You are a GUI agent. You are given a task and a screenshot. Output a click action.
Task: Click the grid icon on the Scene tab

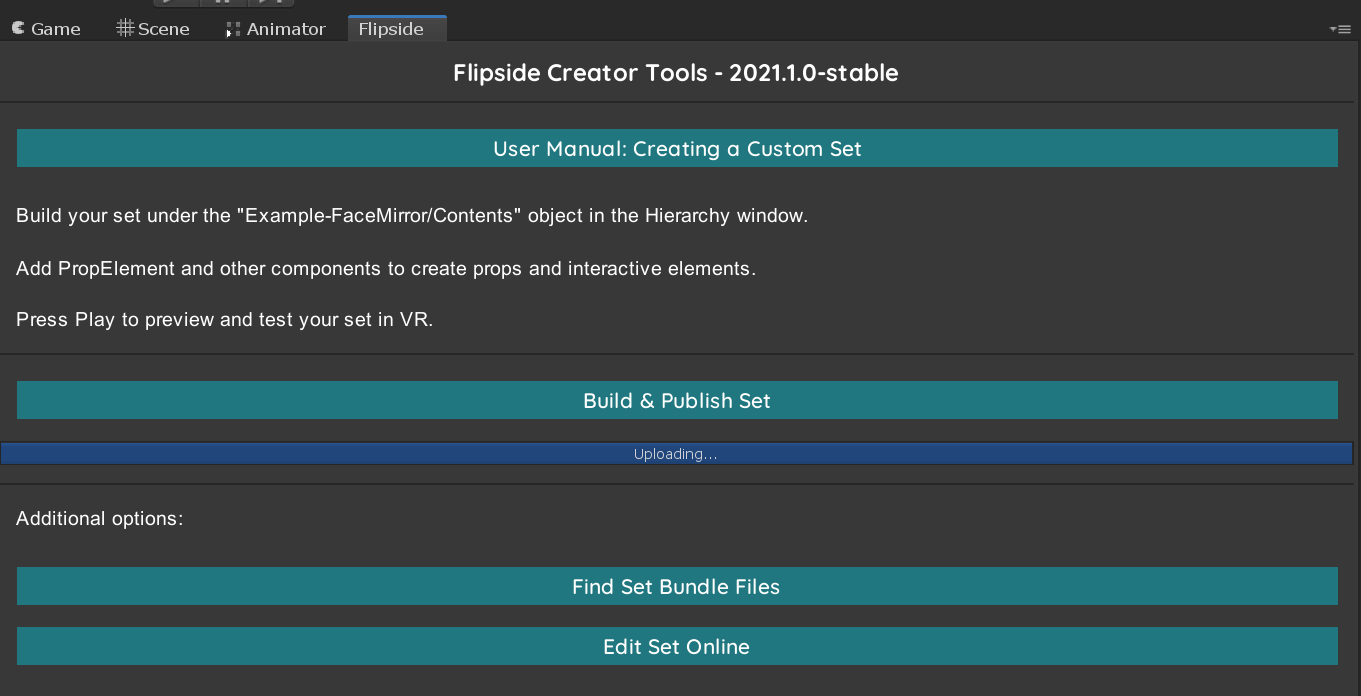[x=124, y=28]
